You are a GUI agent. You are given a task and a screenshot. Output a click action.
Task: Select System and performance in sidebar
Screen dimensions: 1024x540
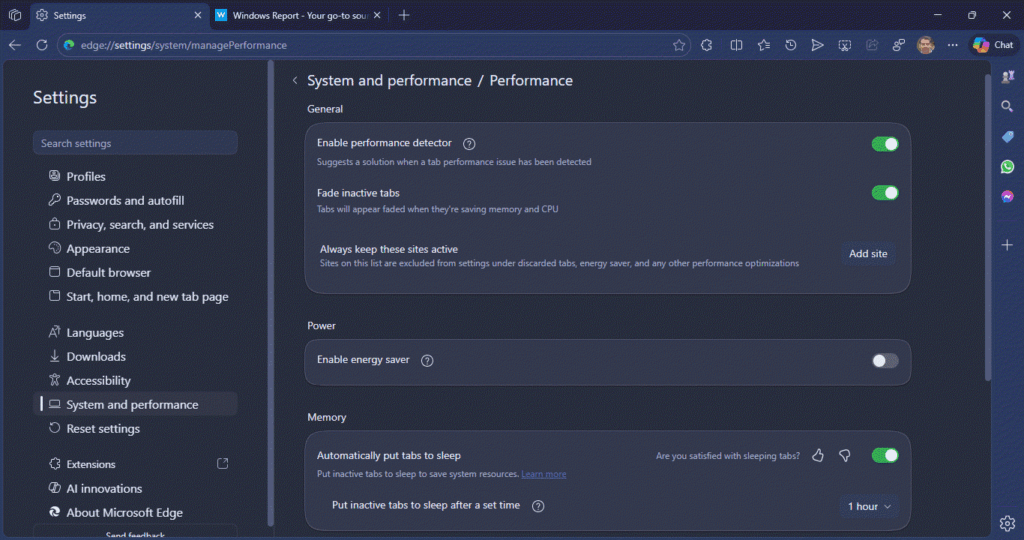point(135,405)
